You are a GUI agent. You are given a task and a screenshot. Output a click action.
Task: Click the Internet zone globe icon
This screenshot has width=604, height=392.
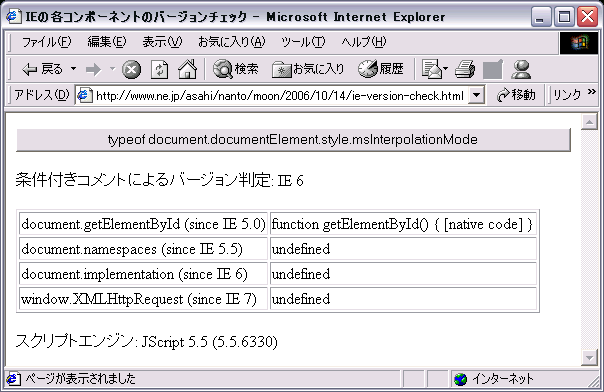coord(460,379)
